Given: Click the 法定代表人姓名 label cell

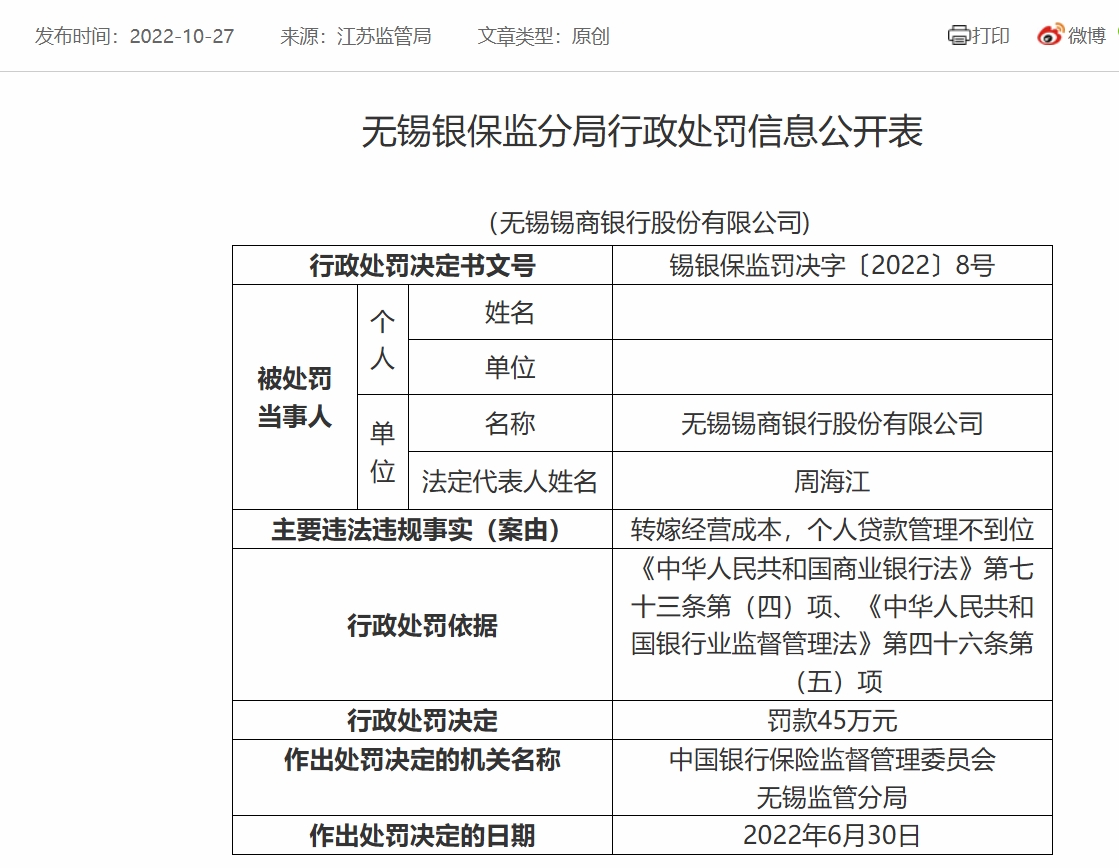Looking at the screenshot, I should point(510,481).
